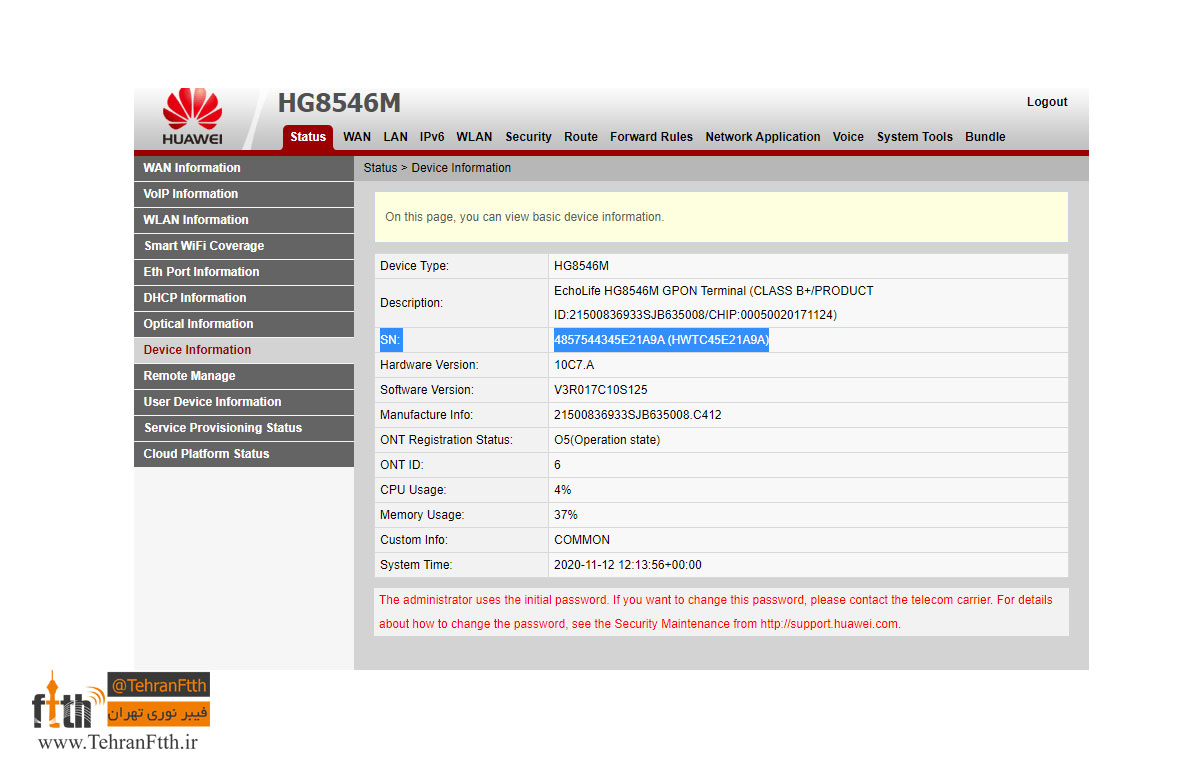Click Device Type value HG8546M
Viewport: 1200px width, 780px height.
581,266
